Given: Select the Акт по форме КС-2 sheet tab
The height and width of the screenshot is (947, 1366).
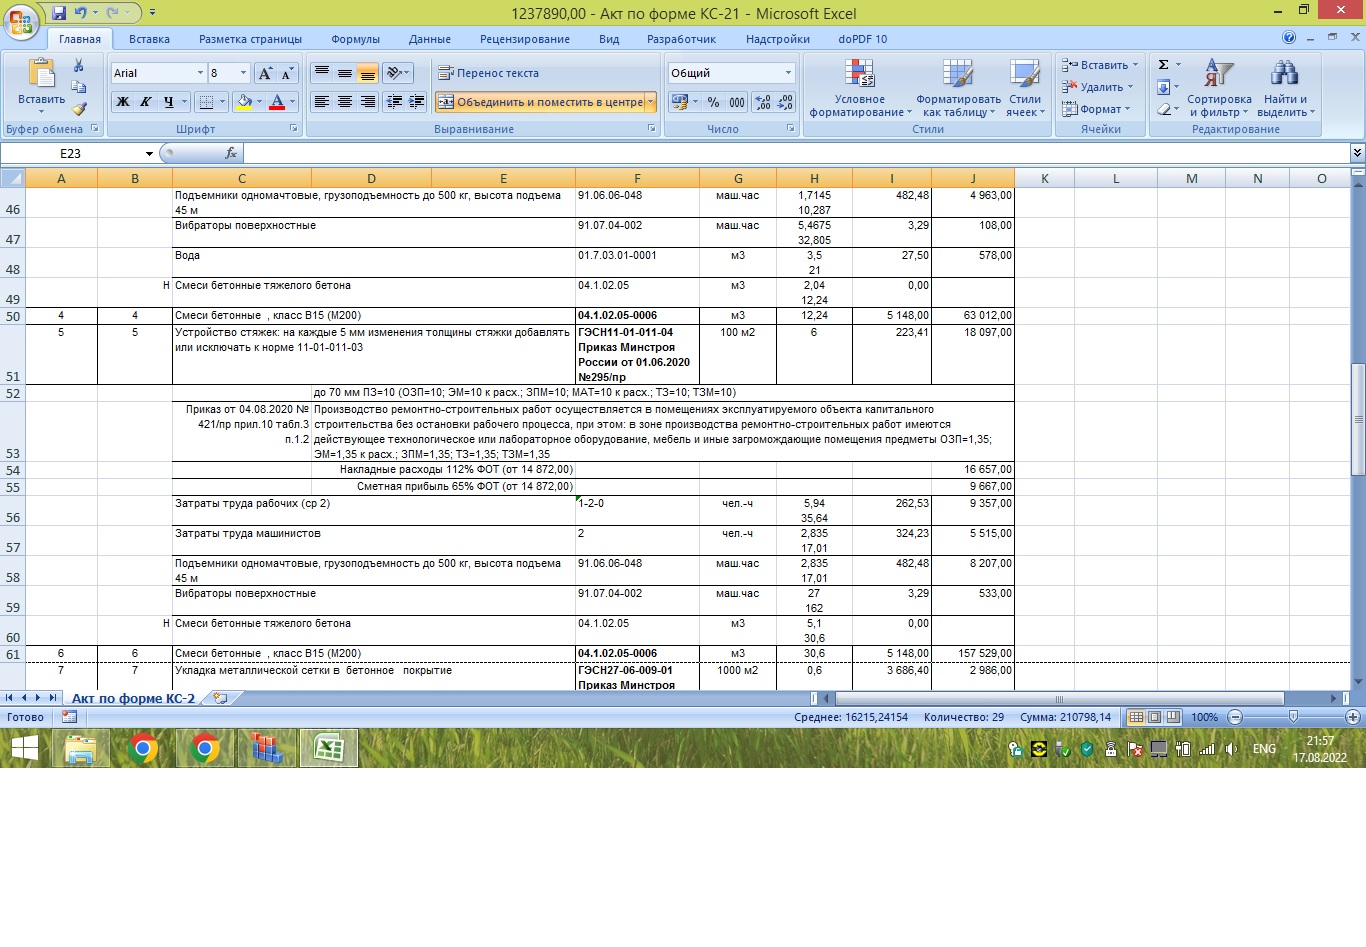Looking at the screenshot, I should point(133,698).
